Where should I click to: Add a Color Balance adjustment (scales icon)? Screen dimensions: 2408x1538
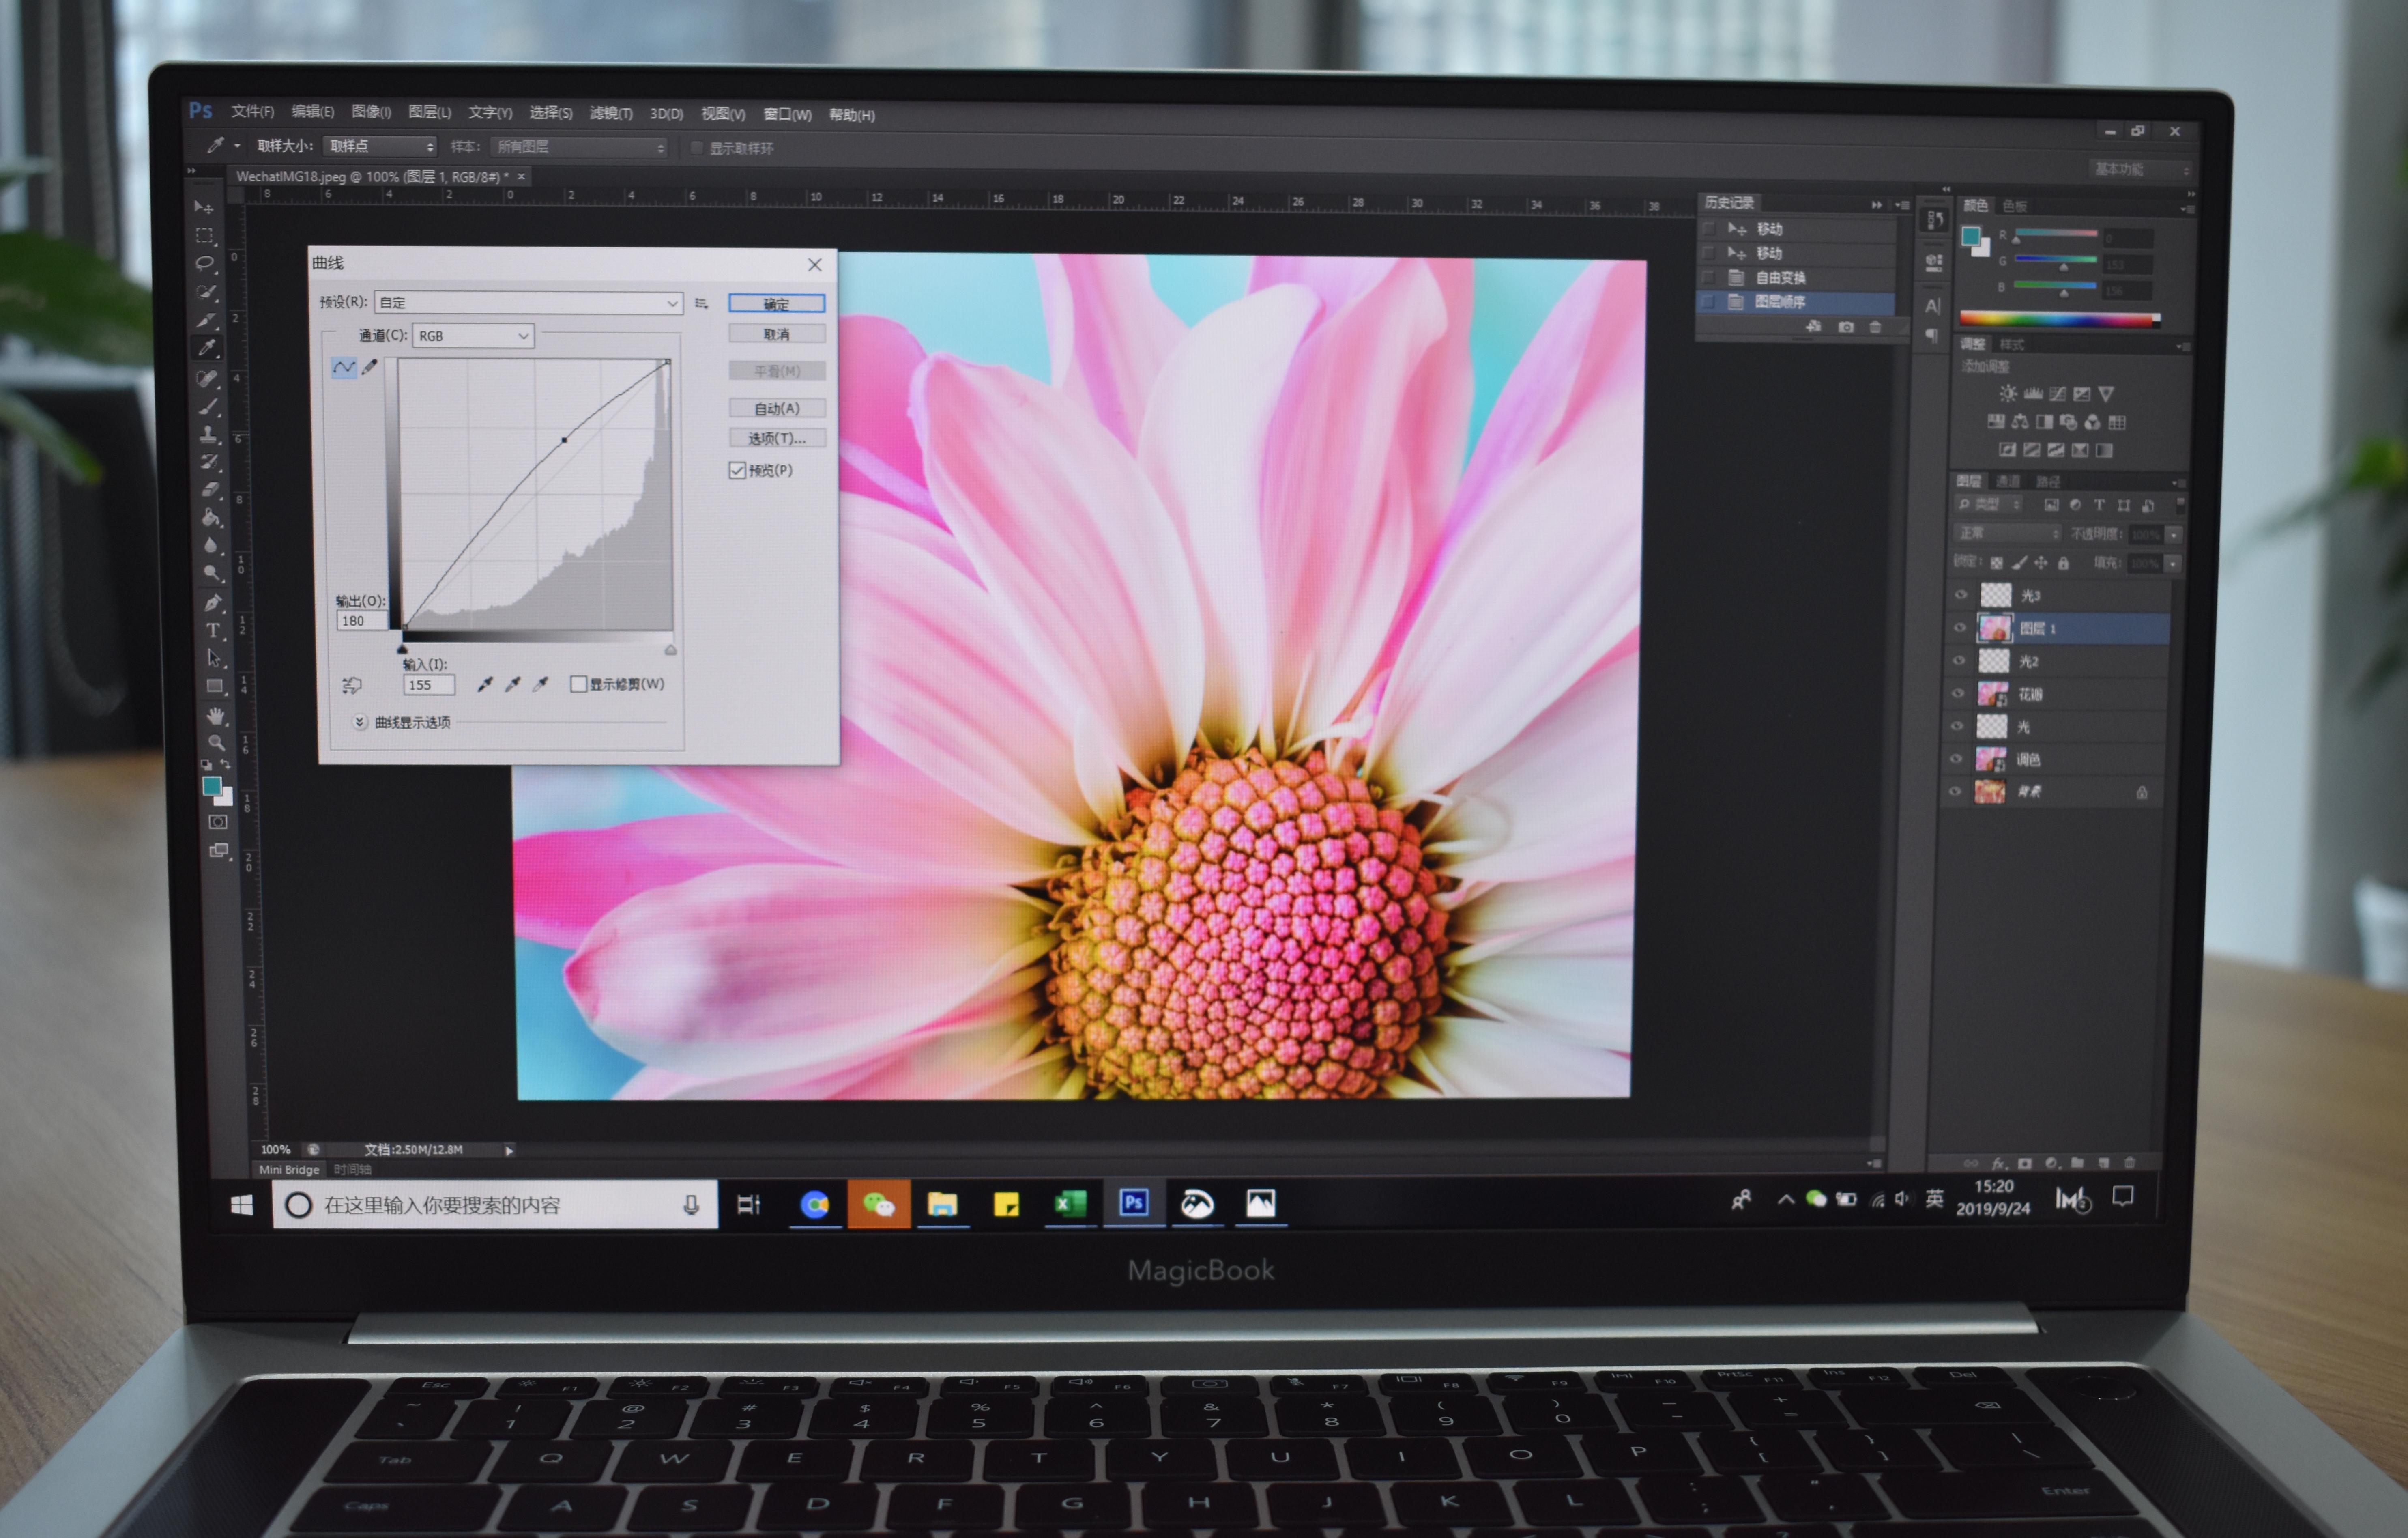2020,422
